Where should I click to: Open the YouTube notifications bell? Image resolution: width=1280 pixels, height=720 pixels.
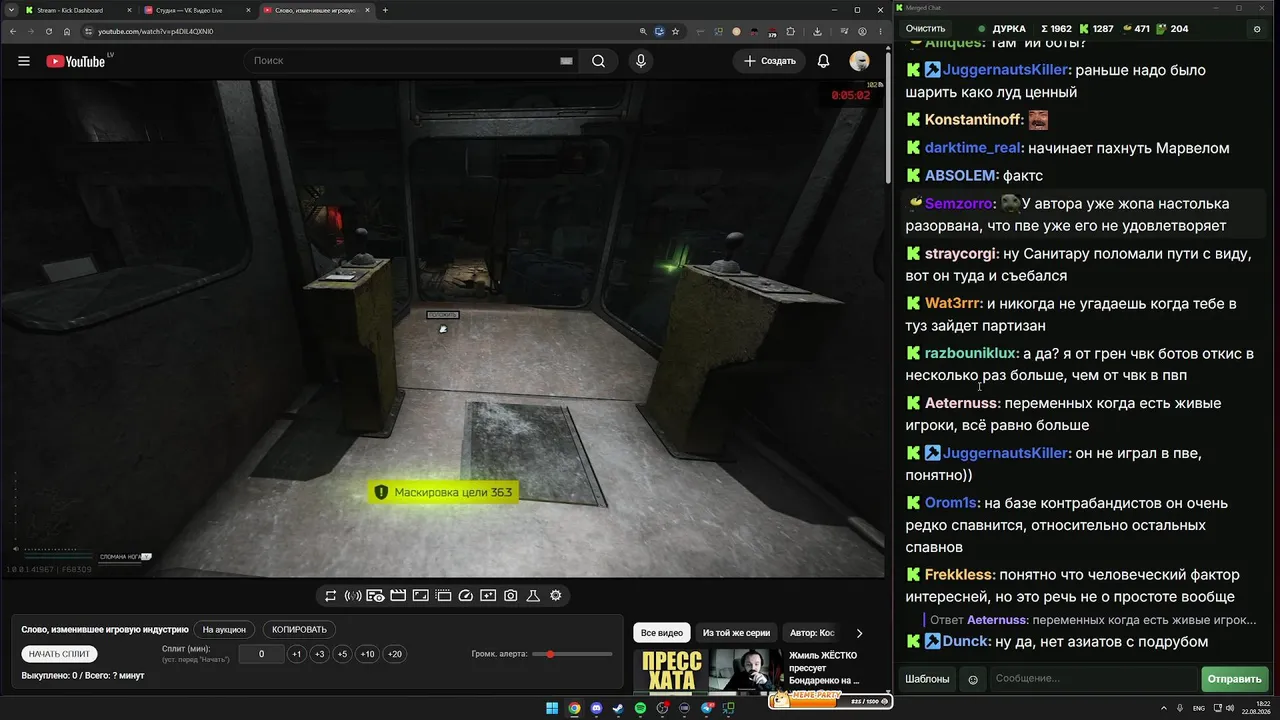point(823,61)
